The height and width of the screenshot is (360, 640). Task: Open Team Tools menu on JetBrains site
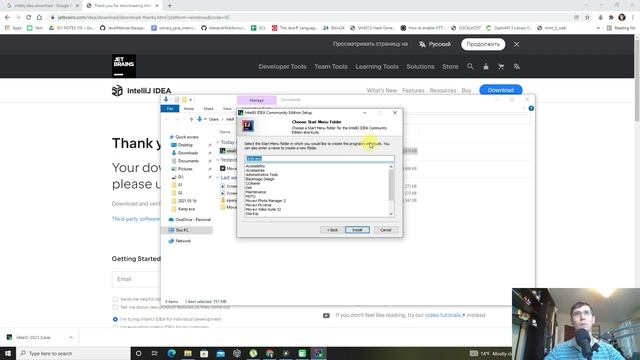331,67
